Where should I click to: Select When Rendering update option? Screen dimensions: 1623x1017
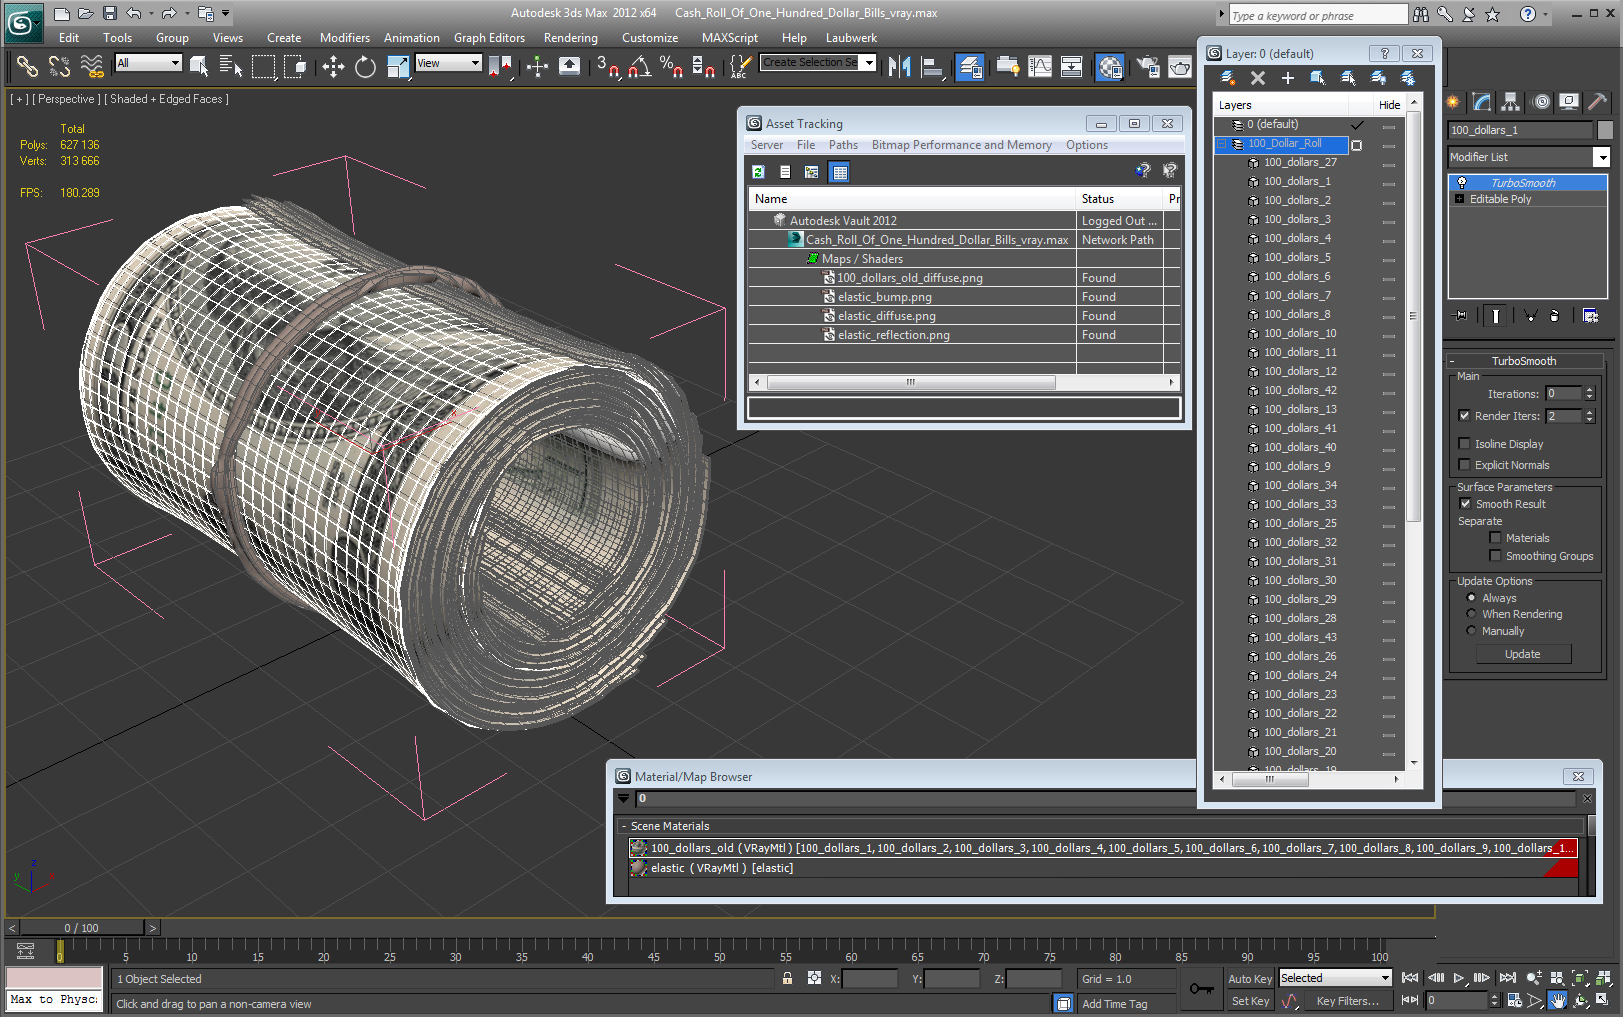point(1471,614)
